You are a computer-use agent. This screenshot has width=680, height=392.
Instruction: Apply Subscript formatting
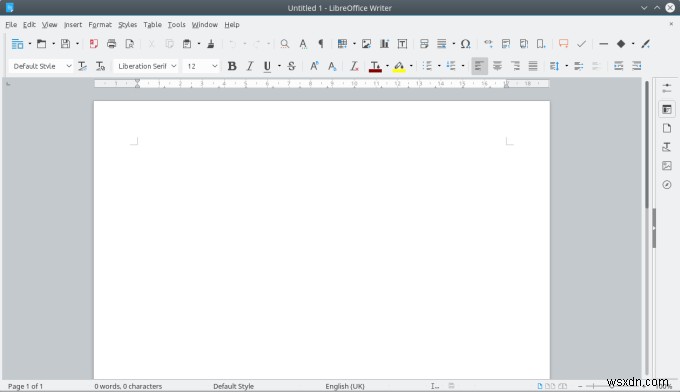click(332, 66)
